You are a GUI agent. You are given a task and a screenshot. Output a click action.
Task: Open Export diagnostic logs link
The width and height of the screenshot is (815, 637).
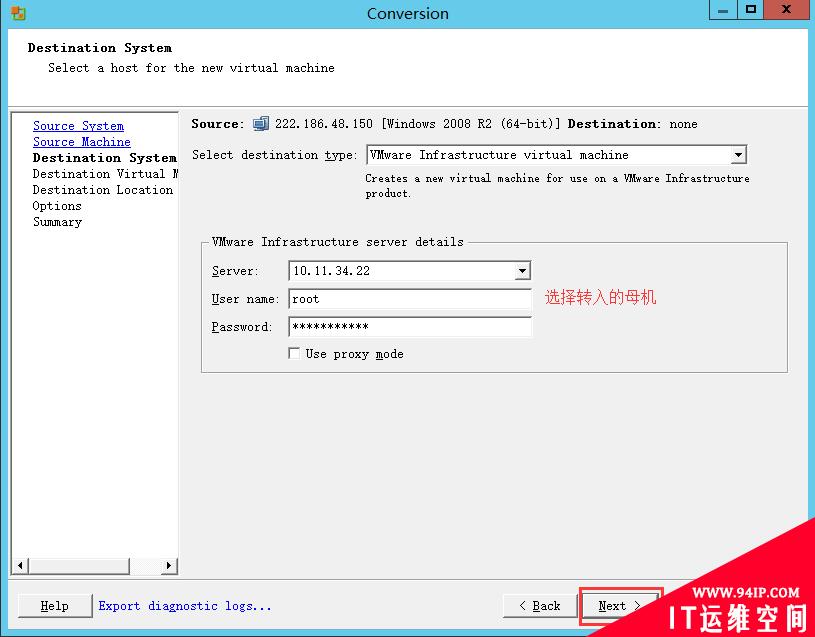[x=185, y=606]
